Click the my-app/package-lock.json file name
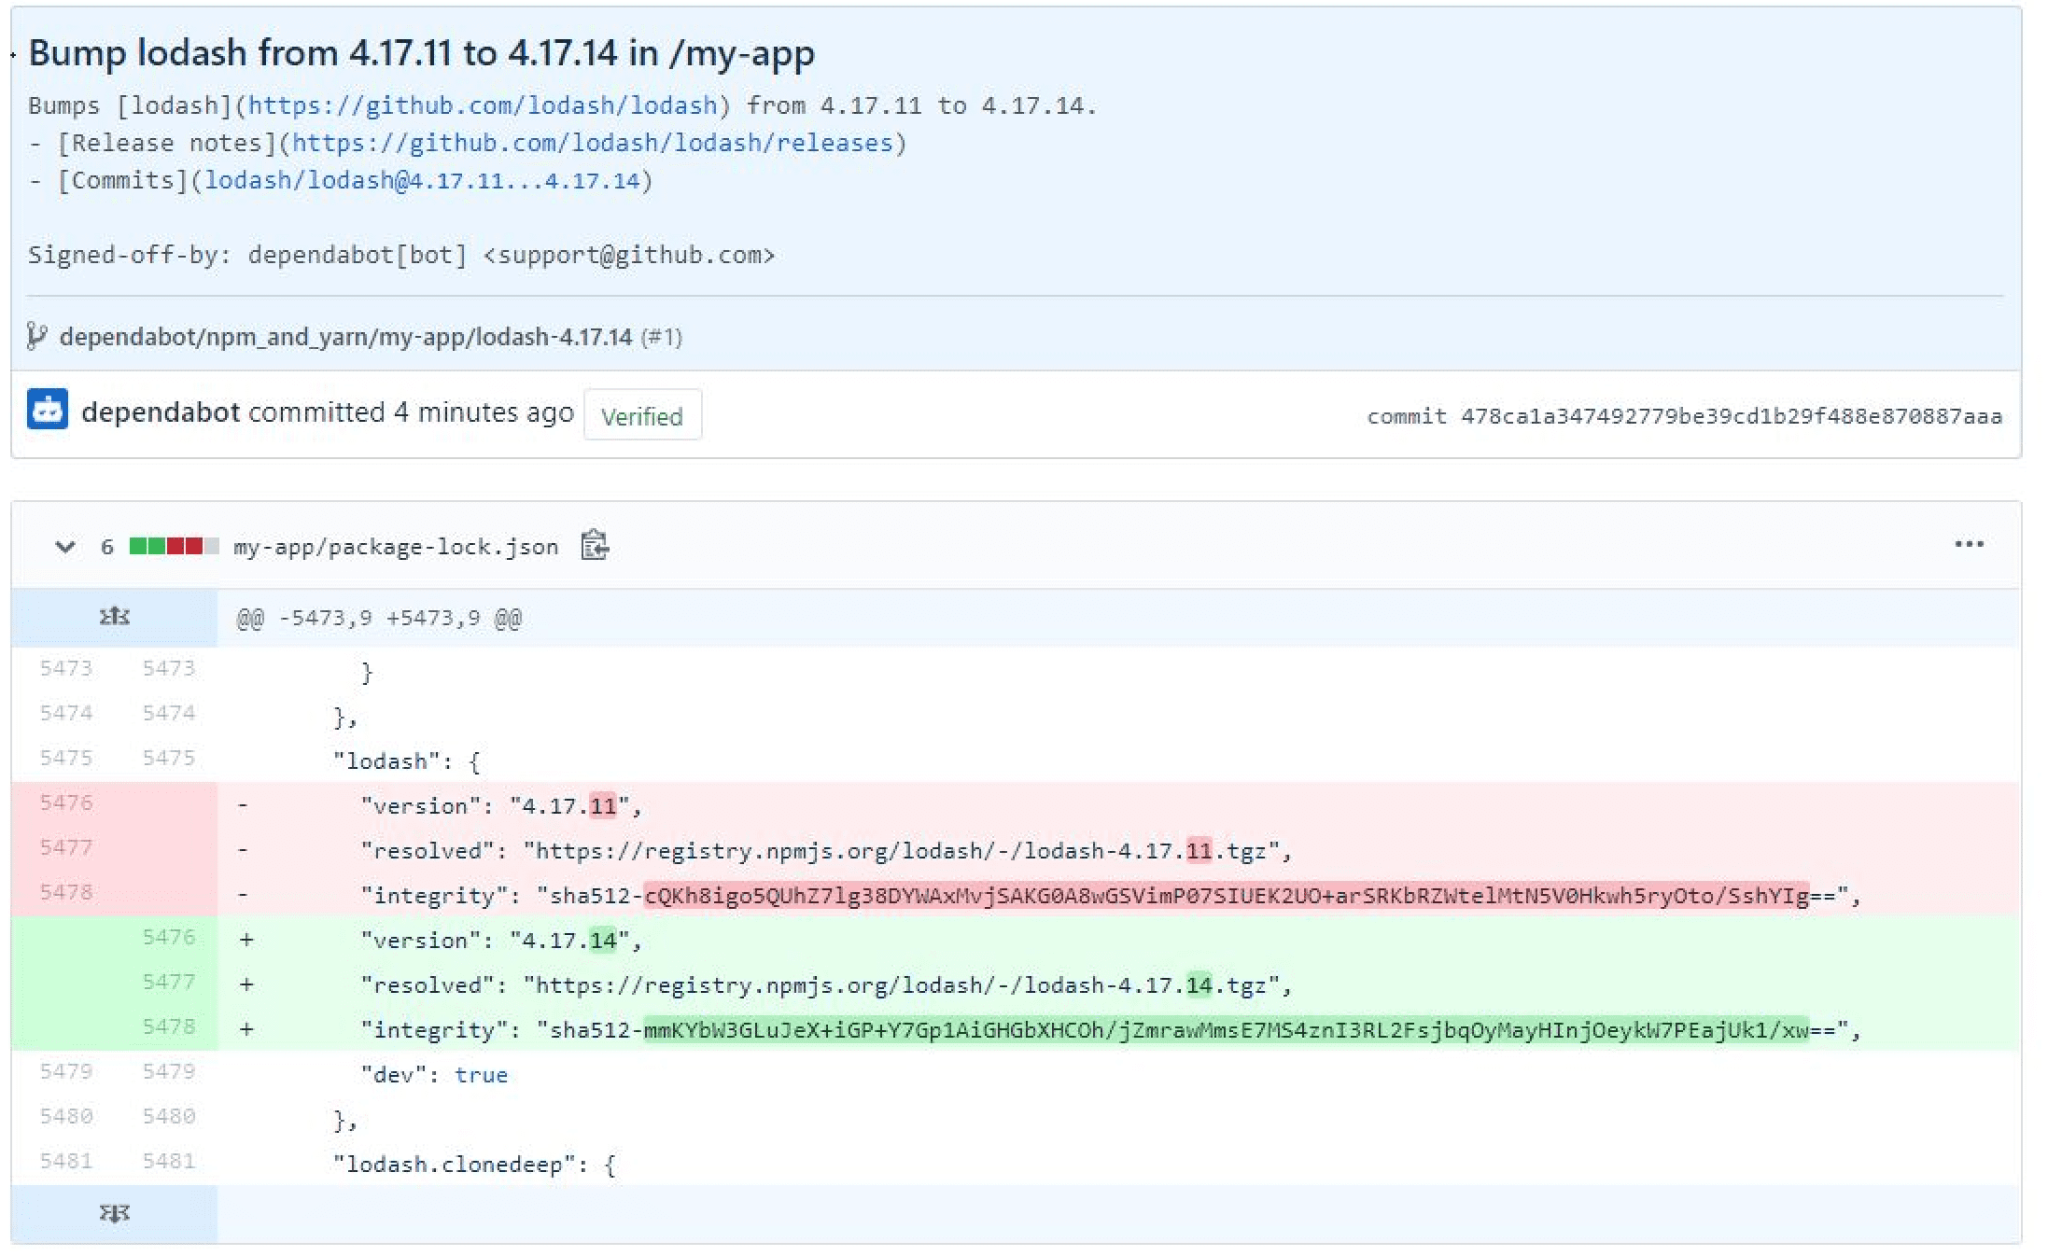The height and width of the screenshot is (1256, 2048). 396,546
